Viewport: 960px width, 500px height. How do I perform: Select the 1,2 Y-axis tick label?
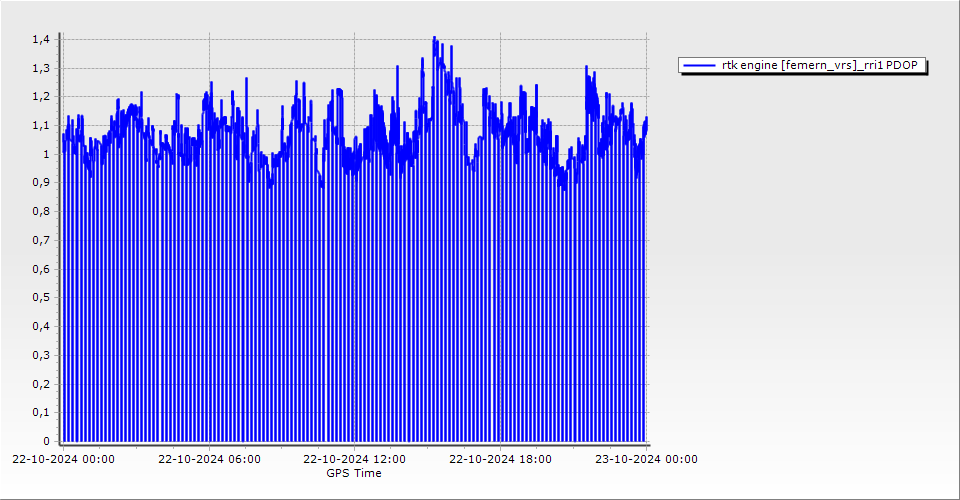[x=40, y=97]
